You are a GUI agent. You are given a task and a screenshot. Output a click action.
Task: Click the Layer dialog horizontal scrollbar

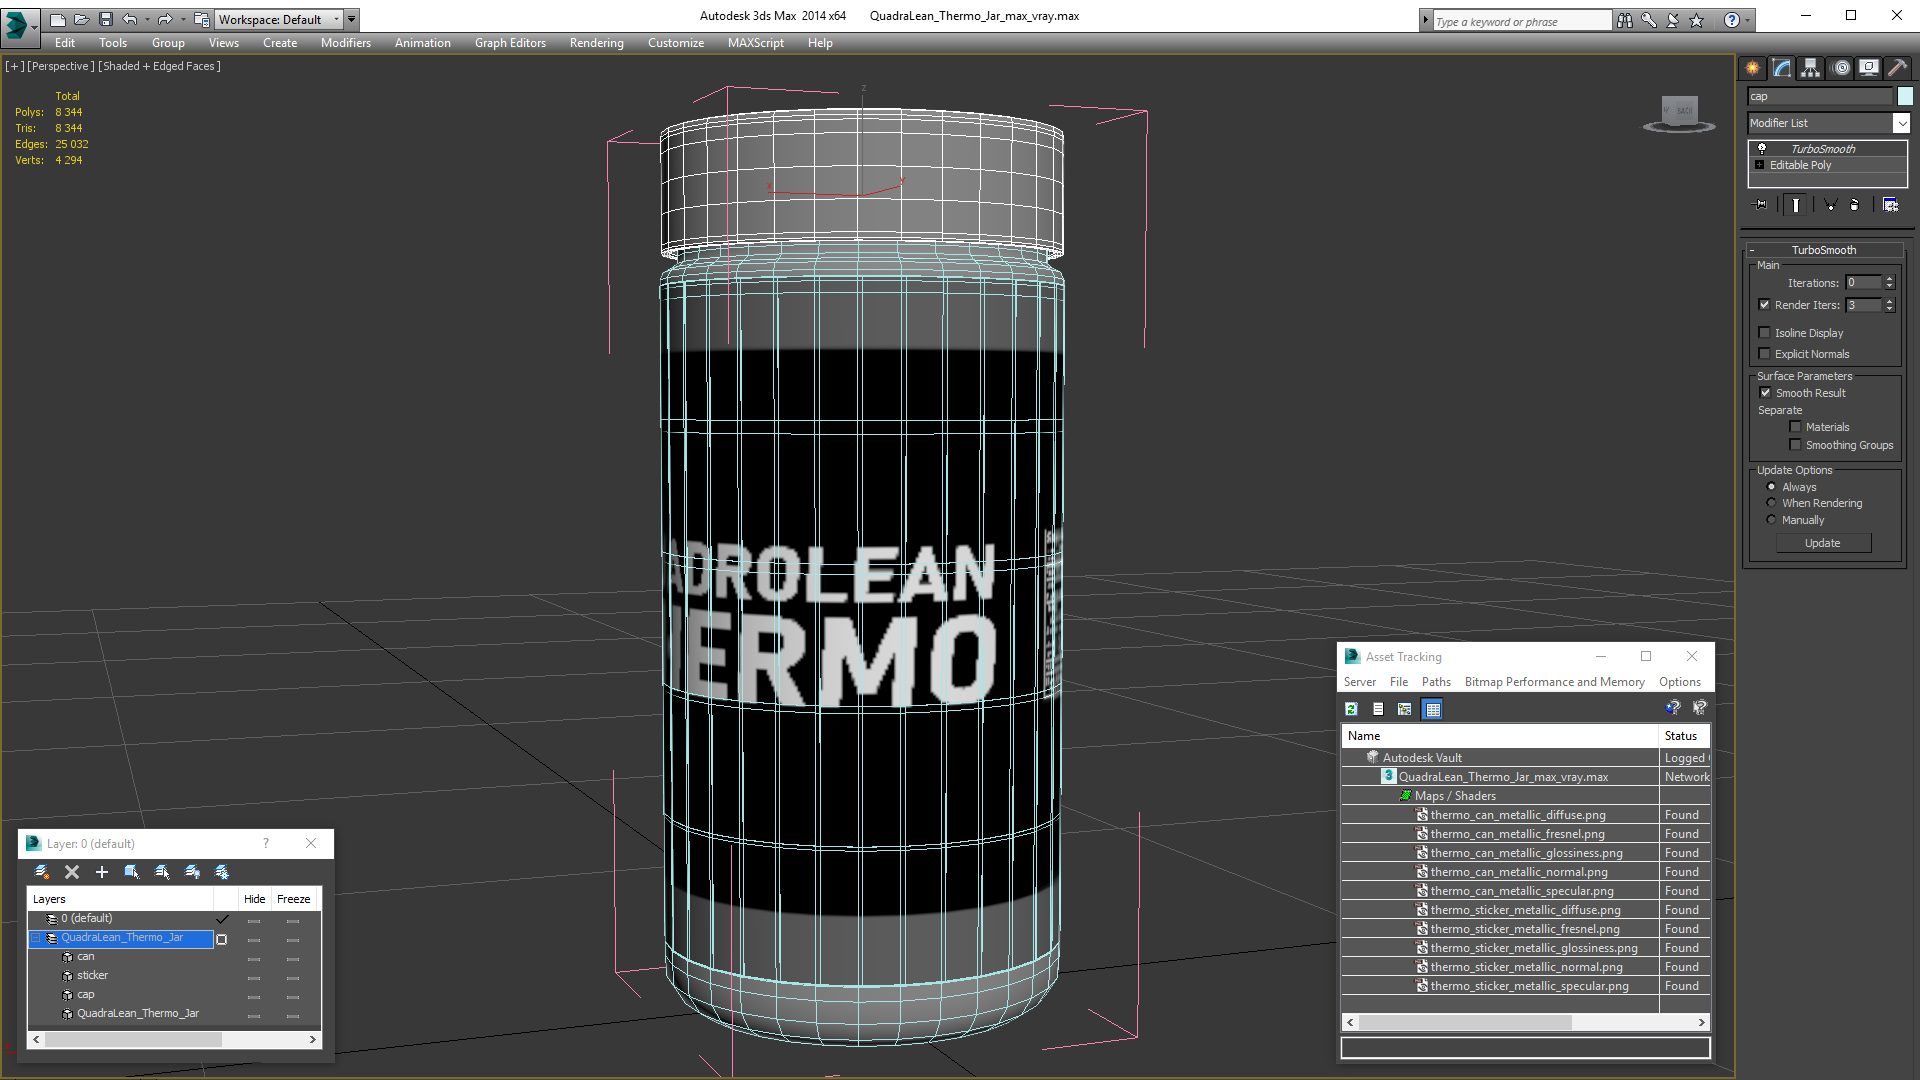pos(174,1040)
